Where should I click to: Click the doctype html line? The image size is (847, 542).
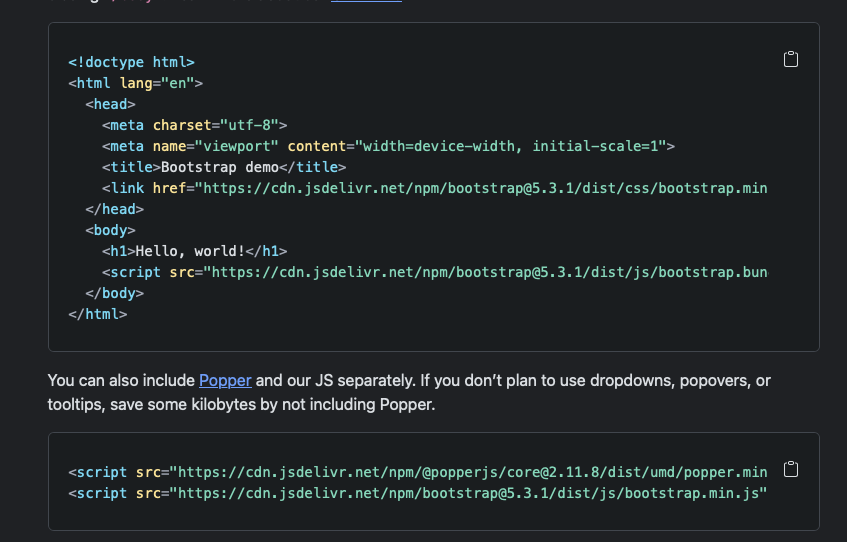pyautogui.click(x=131, y=62)
